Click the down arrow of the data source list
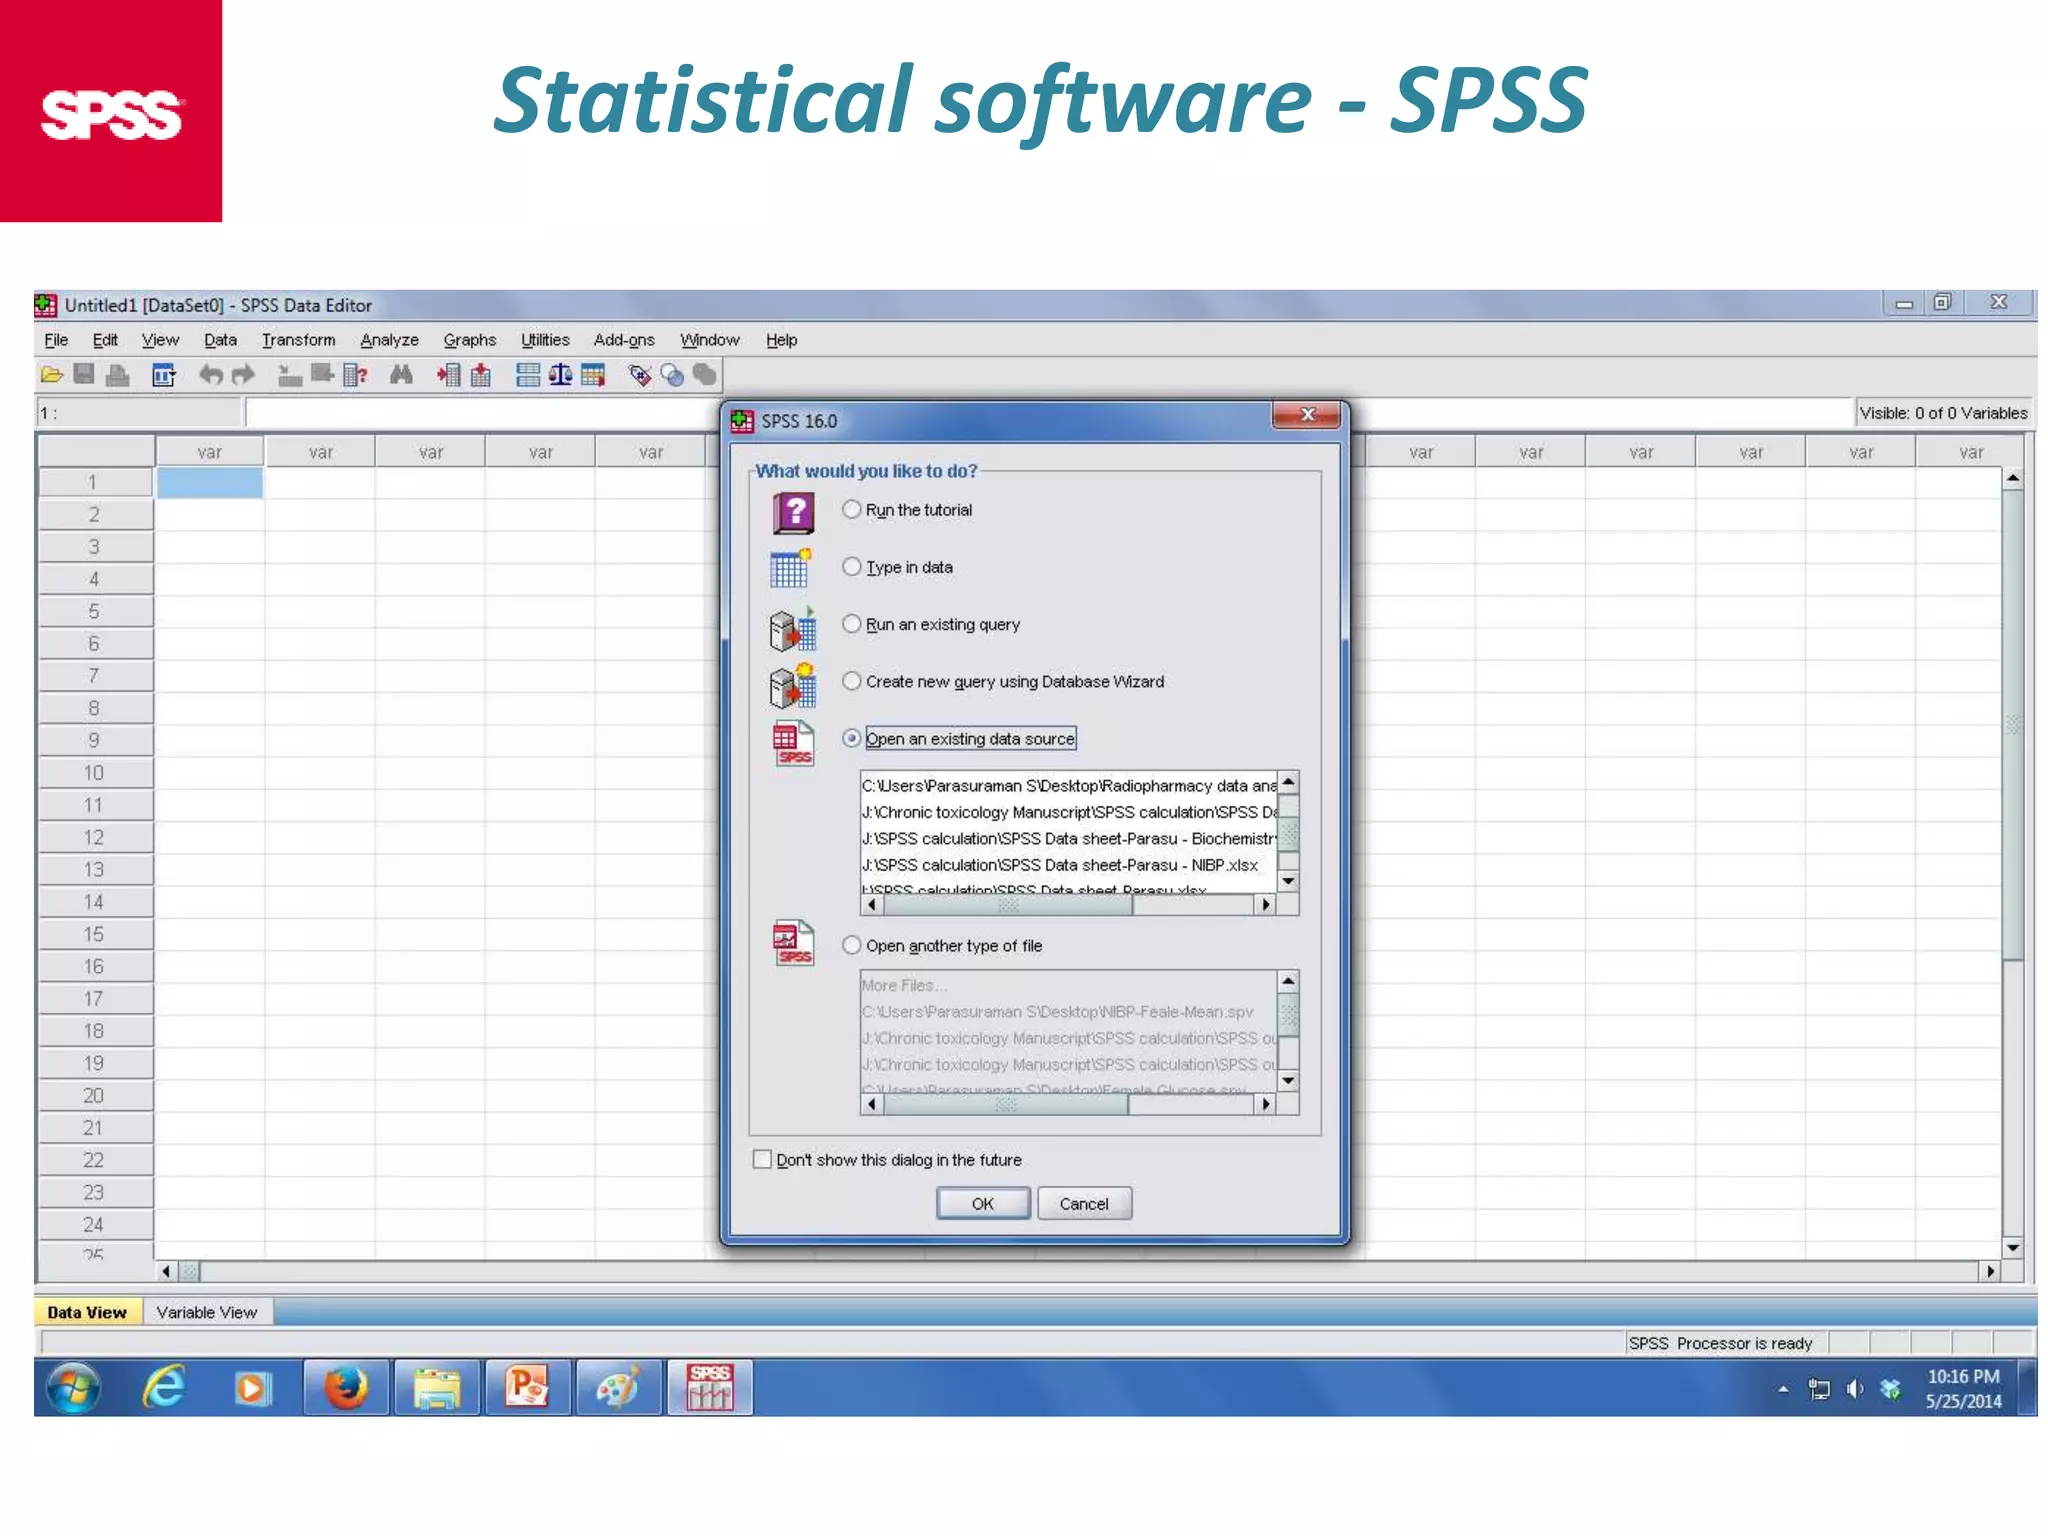This screenshot has width=2048, height=1536. click(1289, 881)
